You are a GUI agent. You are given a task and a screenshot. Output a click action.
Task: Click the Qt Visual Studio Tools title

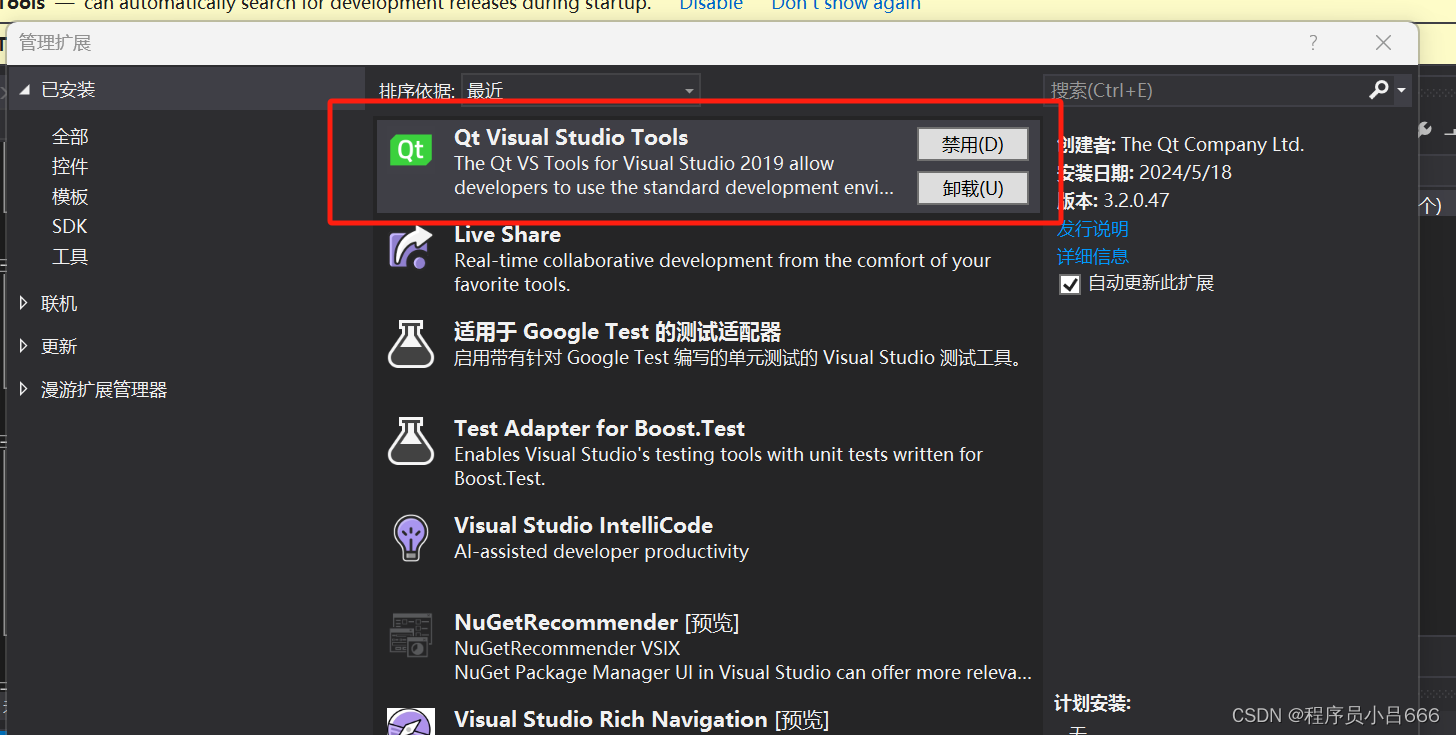571,137
